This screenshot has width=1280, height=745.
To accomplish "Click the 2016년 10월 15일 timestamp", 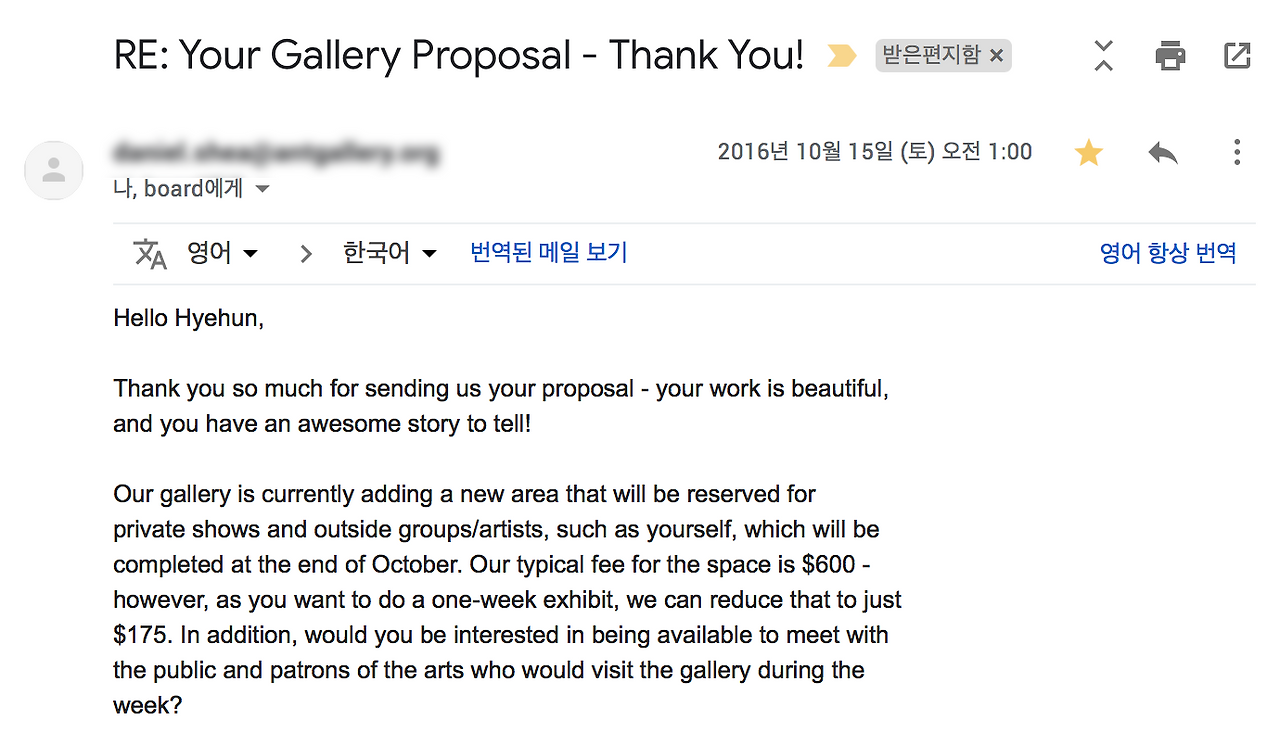I will pos(874,152).
